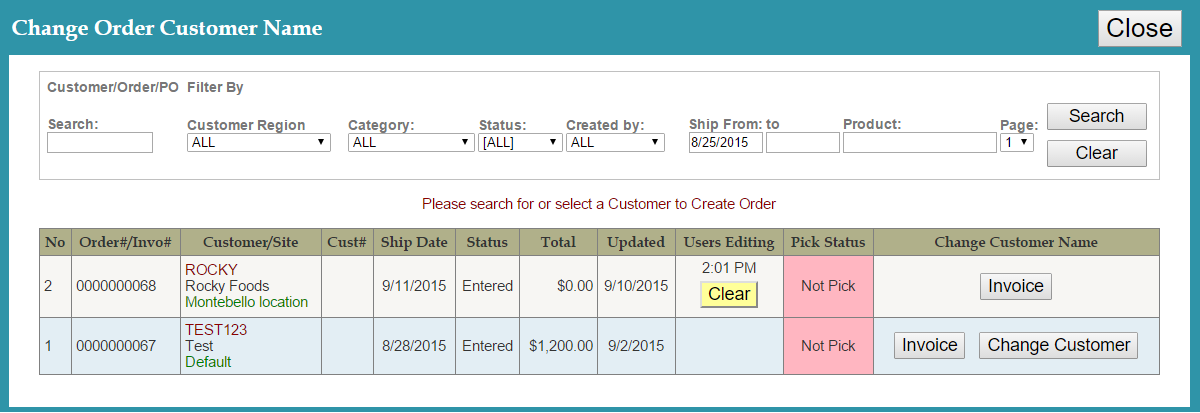Viewport: 1200px width, 413px height.
Task: Open Invoice for the ROCKY order
Action: coord(1016,286)
